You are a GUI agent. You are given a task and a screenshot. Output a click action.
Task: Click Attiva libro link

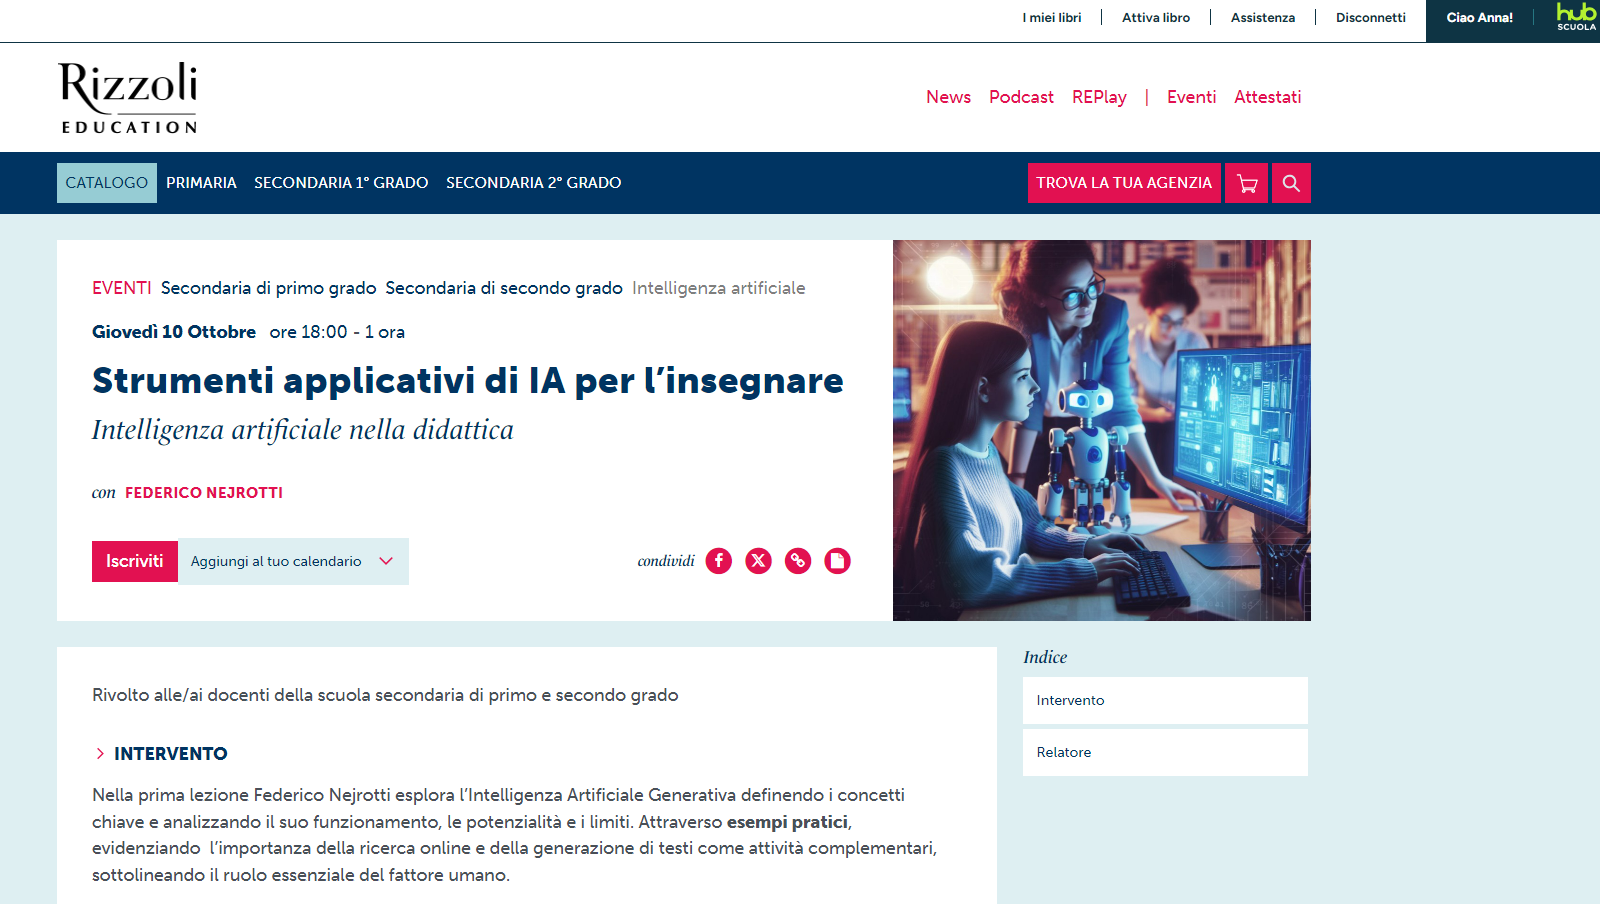(x=1156, y=17)
